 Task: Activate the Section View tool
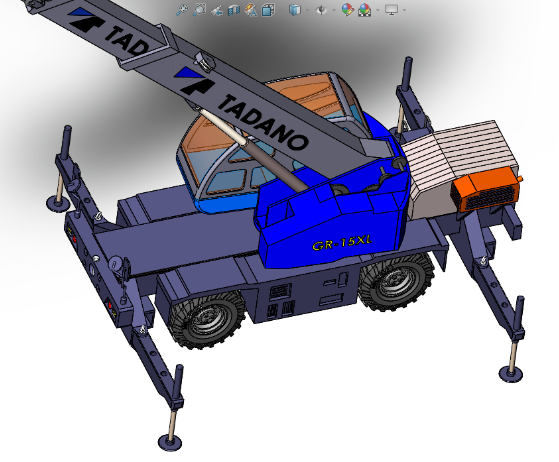coord(234,10)
